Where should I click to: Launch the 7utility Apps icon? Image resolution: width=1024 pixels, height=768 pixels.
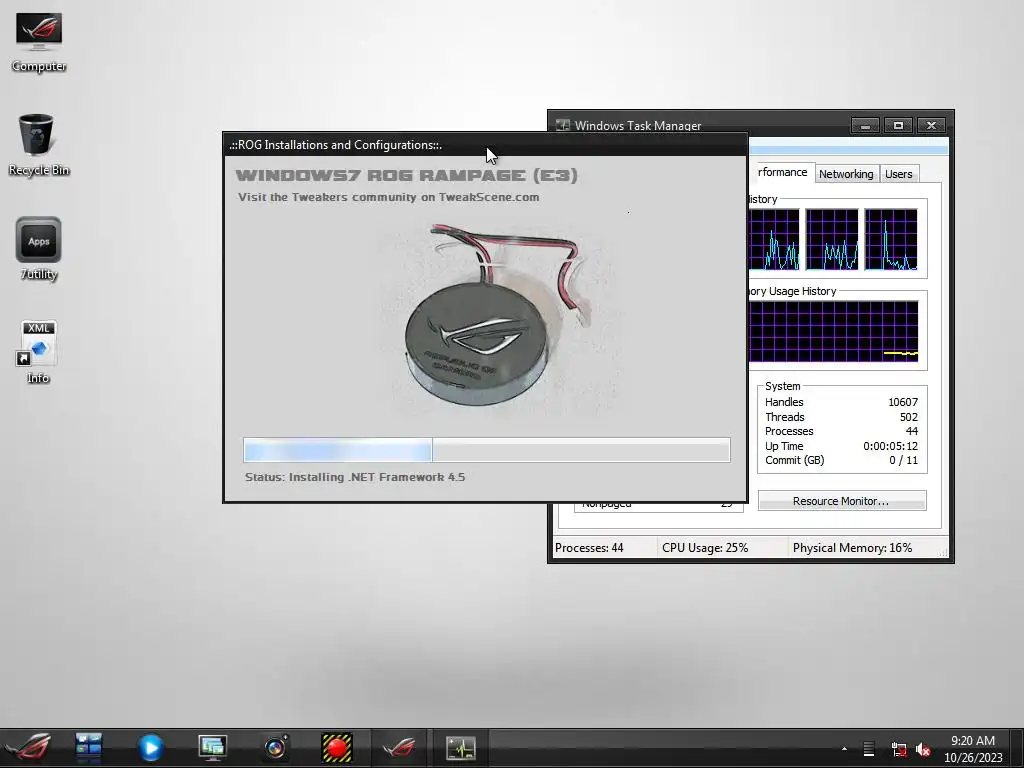(39, 248)
